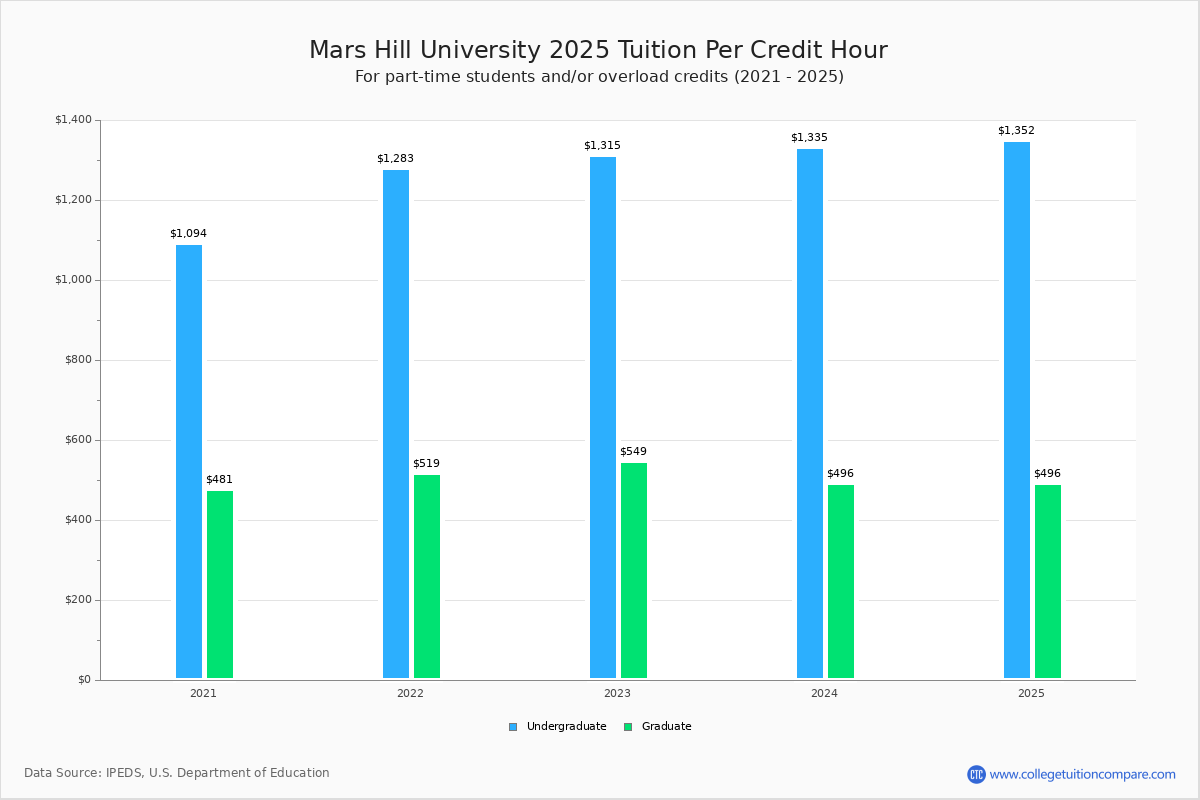Click the Data Source IPEDS text
The width and height of the screenshot is (1200, 800).
177,772
